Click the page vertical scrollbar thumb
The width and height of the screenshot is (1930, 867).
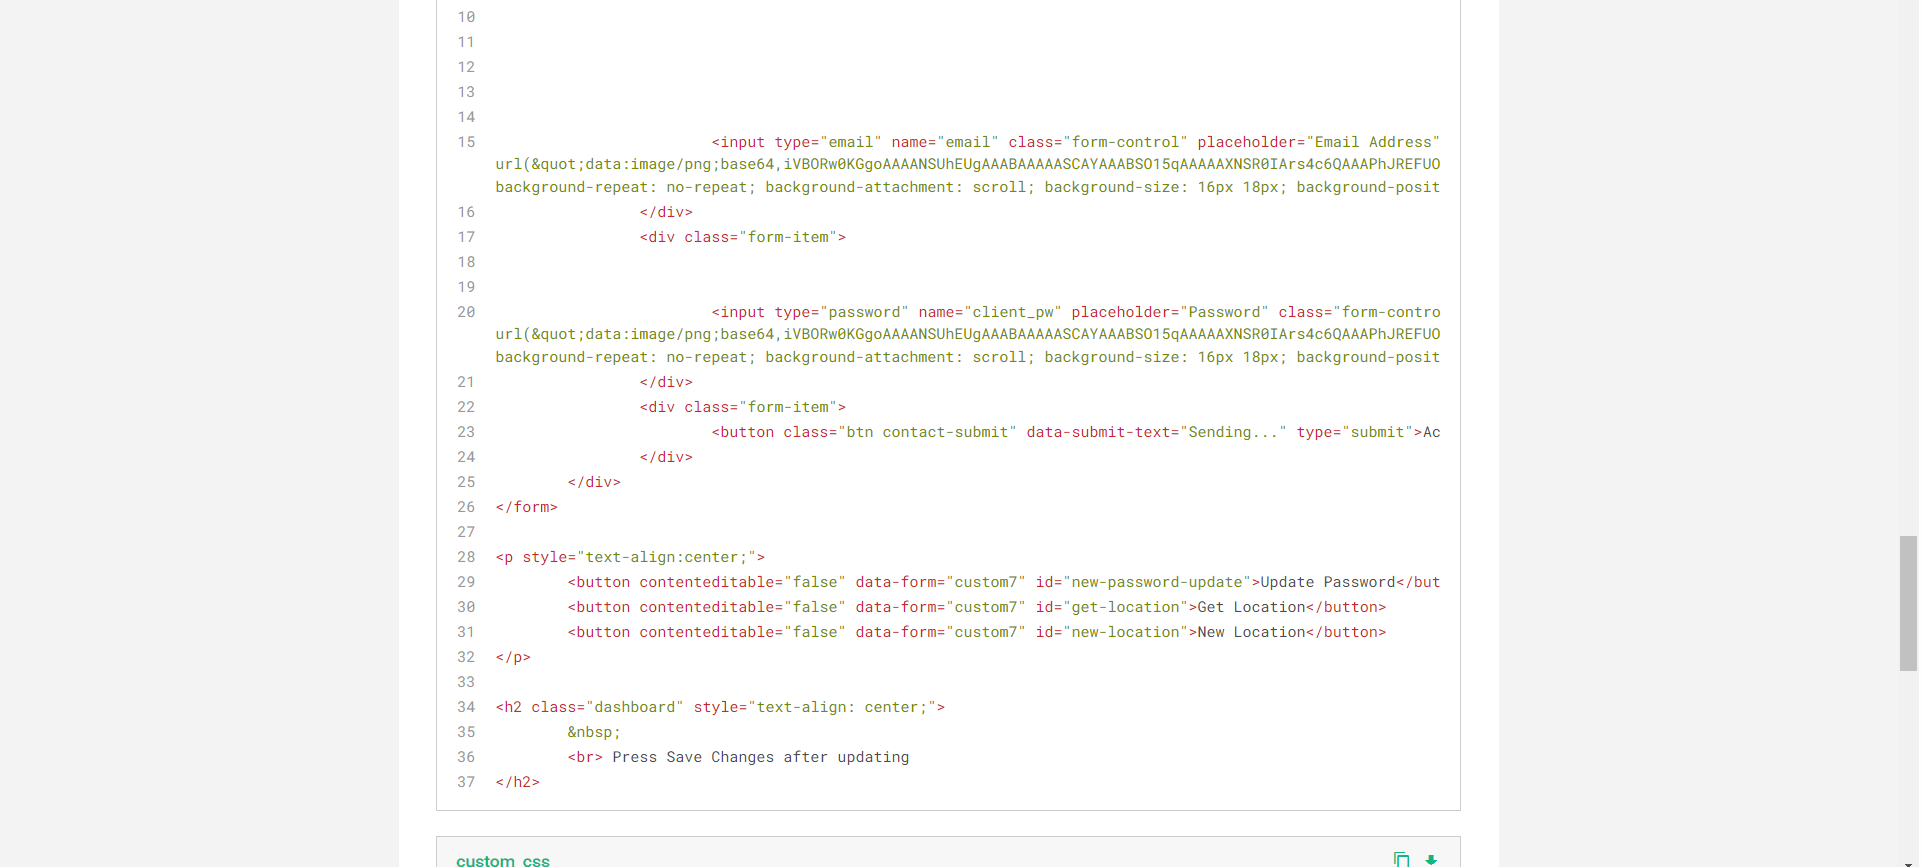point(1908,603)
